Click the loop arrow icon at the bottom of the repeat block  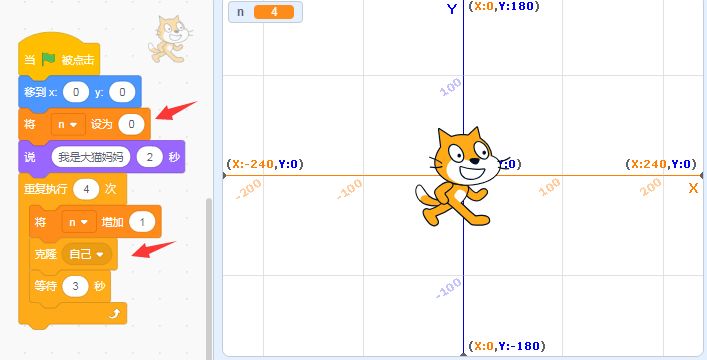point(114,313)
